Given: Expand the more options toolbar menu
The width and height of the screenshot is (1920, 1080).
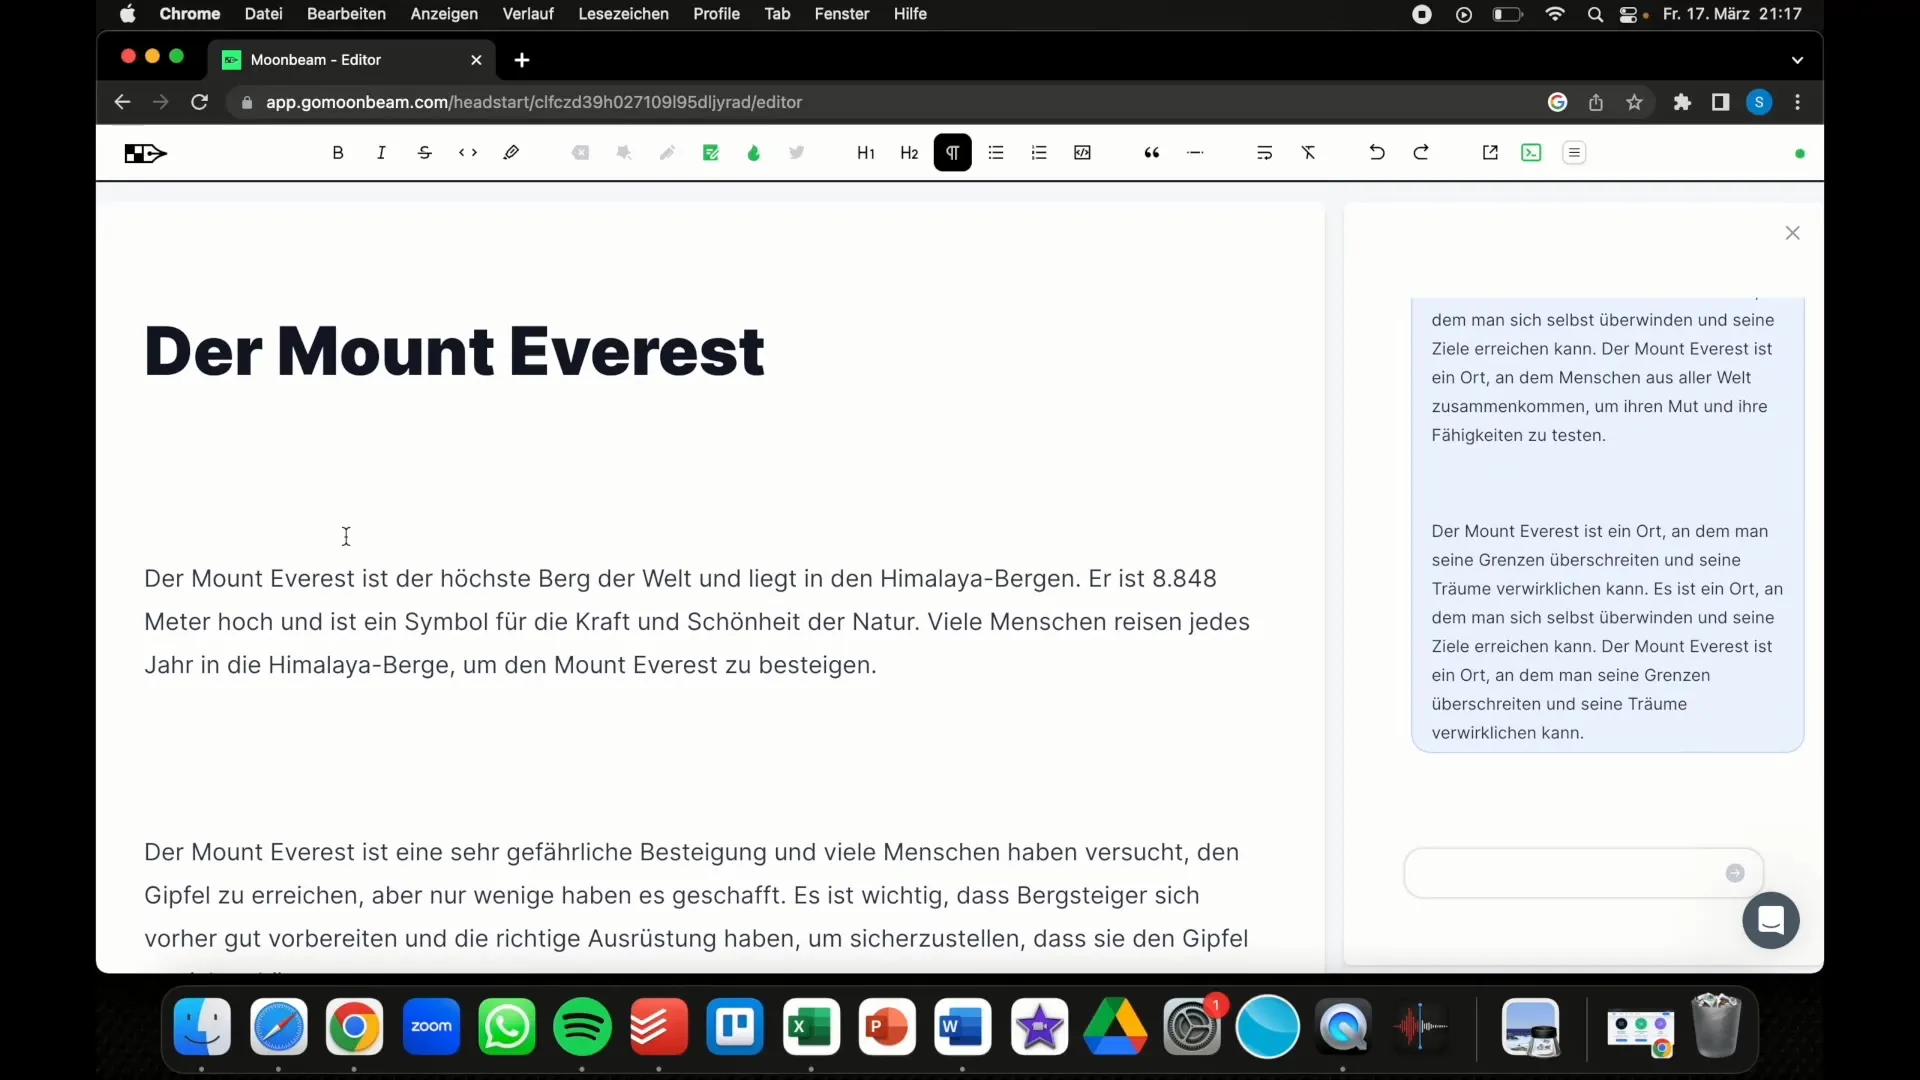Looking at the screenshot, I should [1576, 152].
